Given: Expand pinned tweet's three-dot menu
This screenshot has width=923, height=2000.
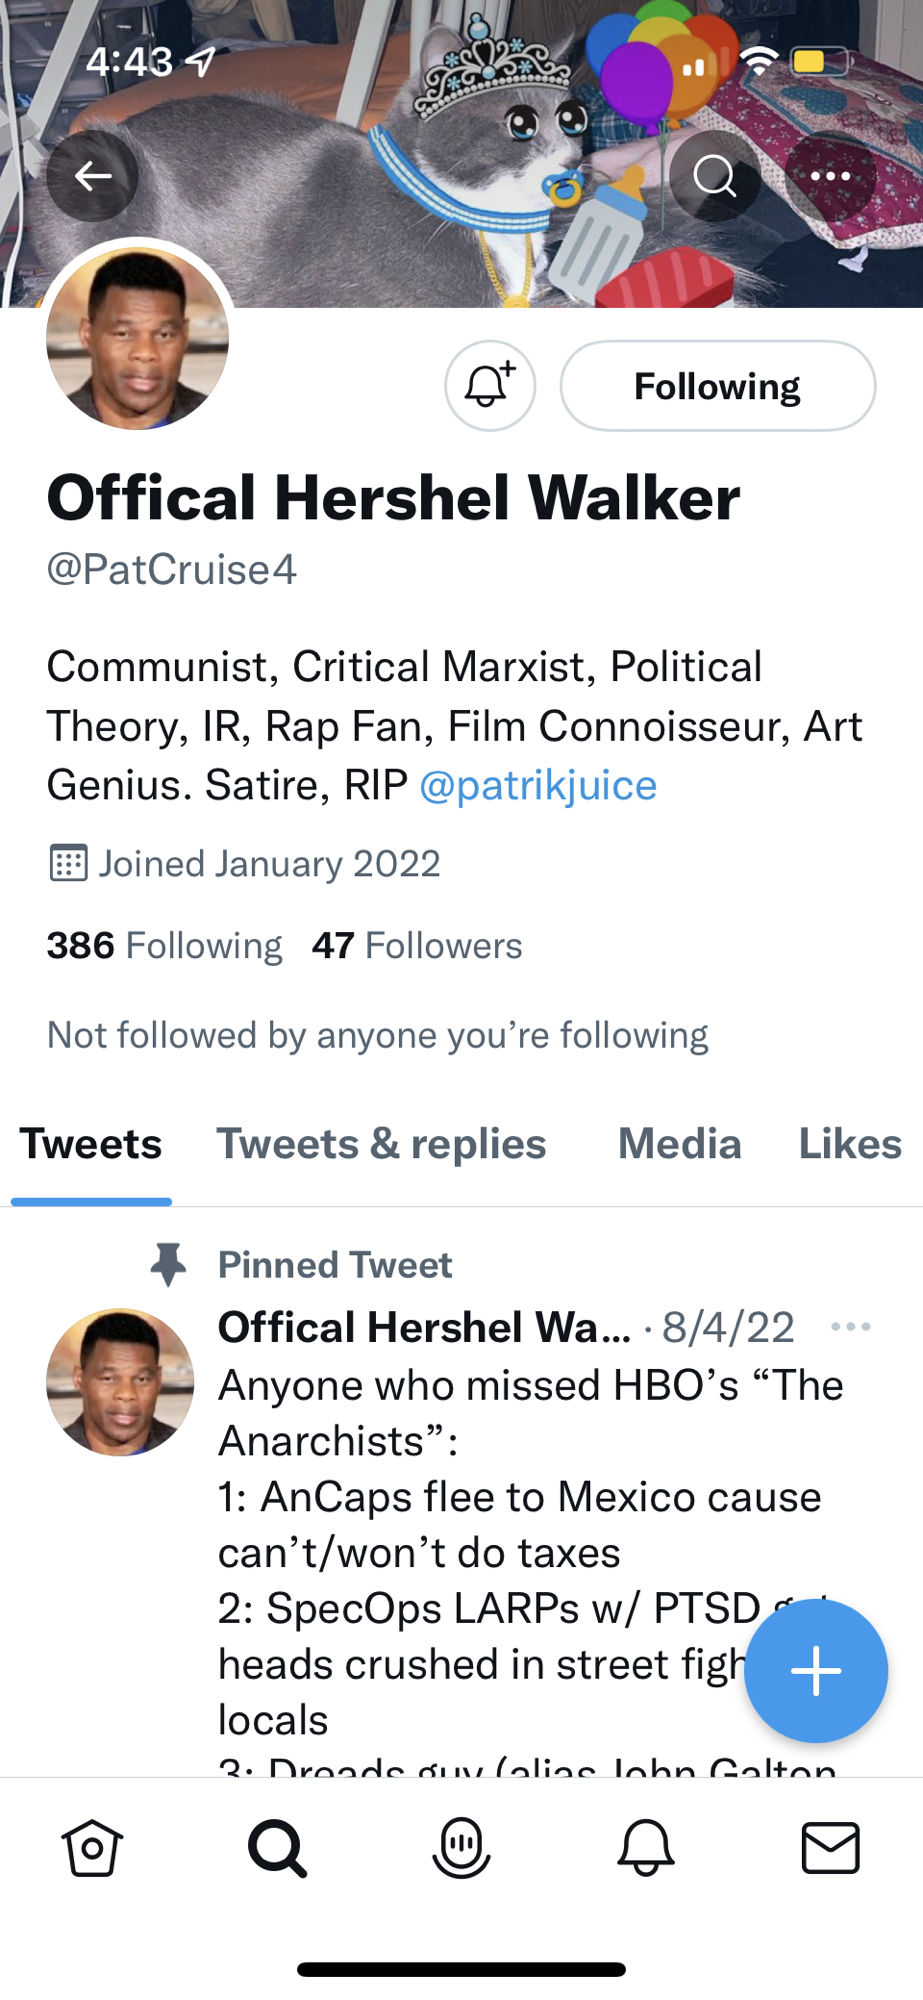Looking at the screenshot, I should pos(850,1327).
